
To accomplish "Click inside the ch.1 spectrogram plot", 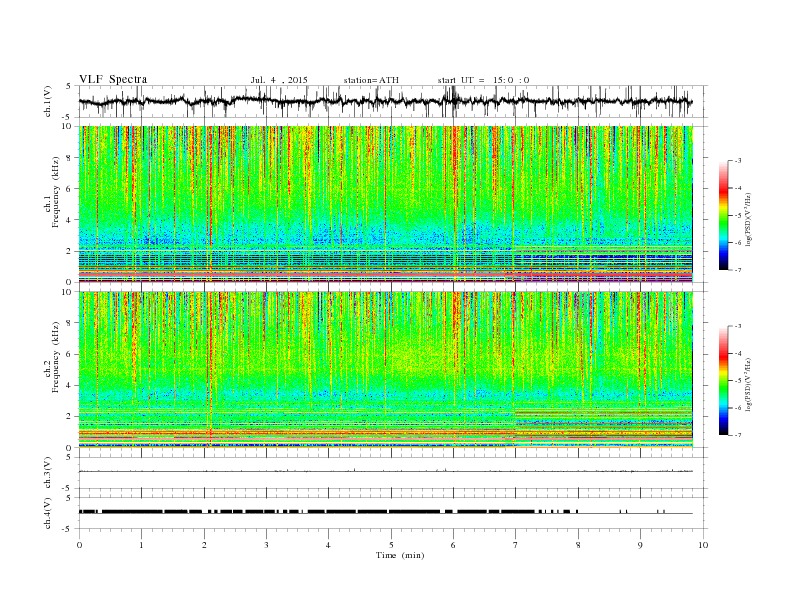I will pos(386,204).
